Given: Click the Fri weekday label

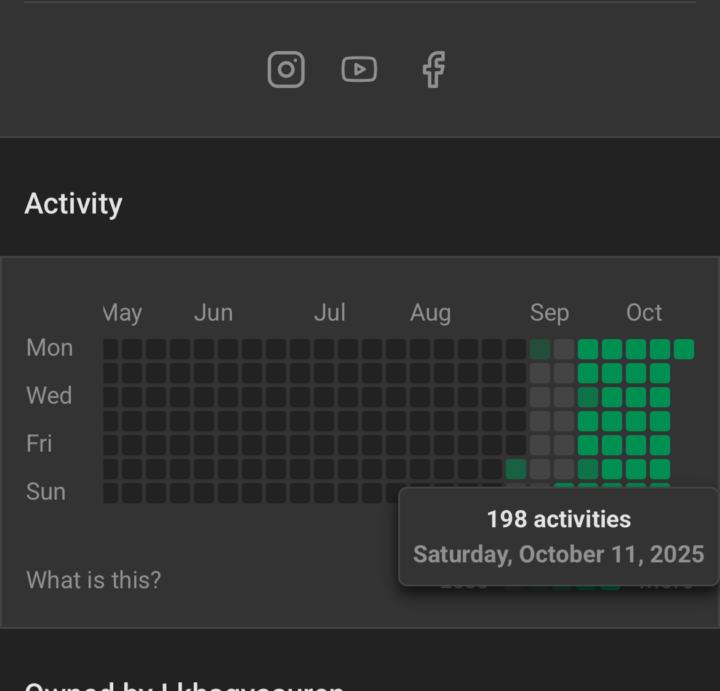Looking at the screenshot, I should [39, 444].
